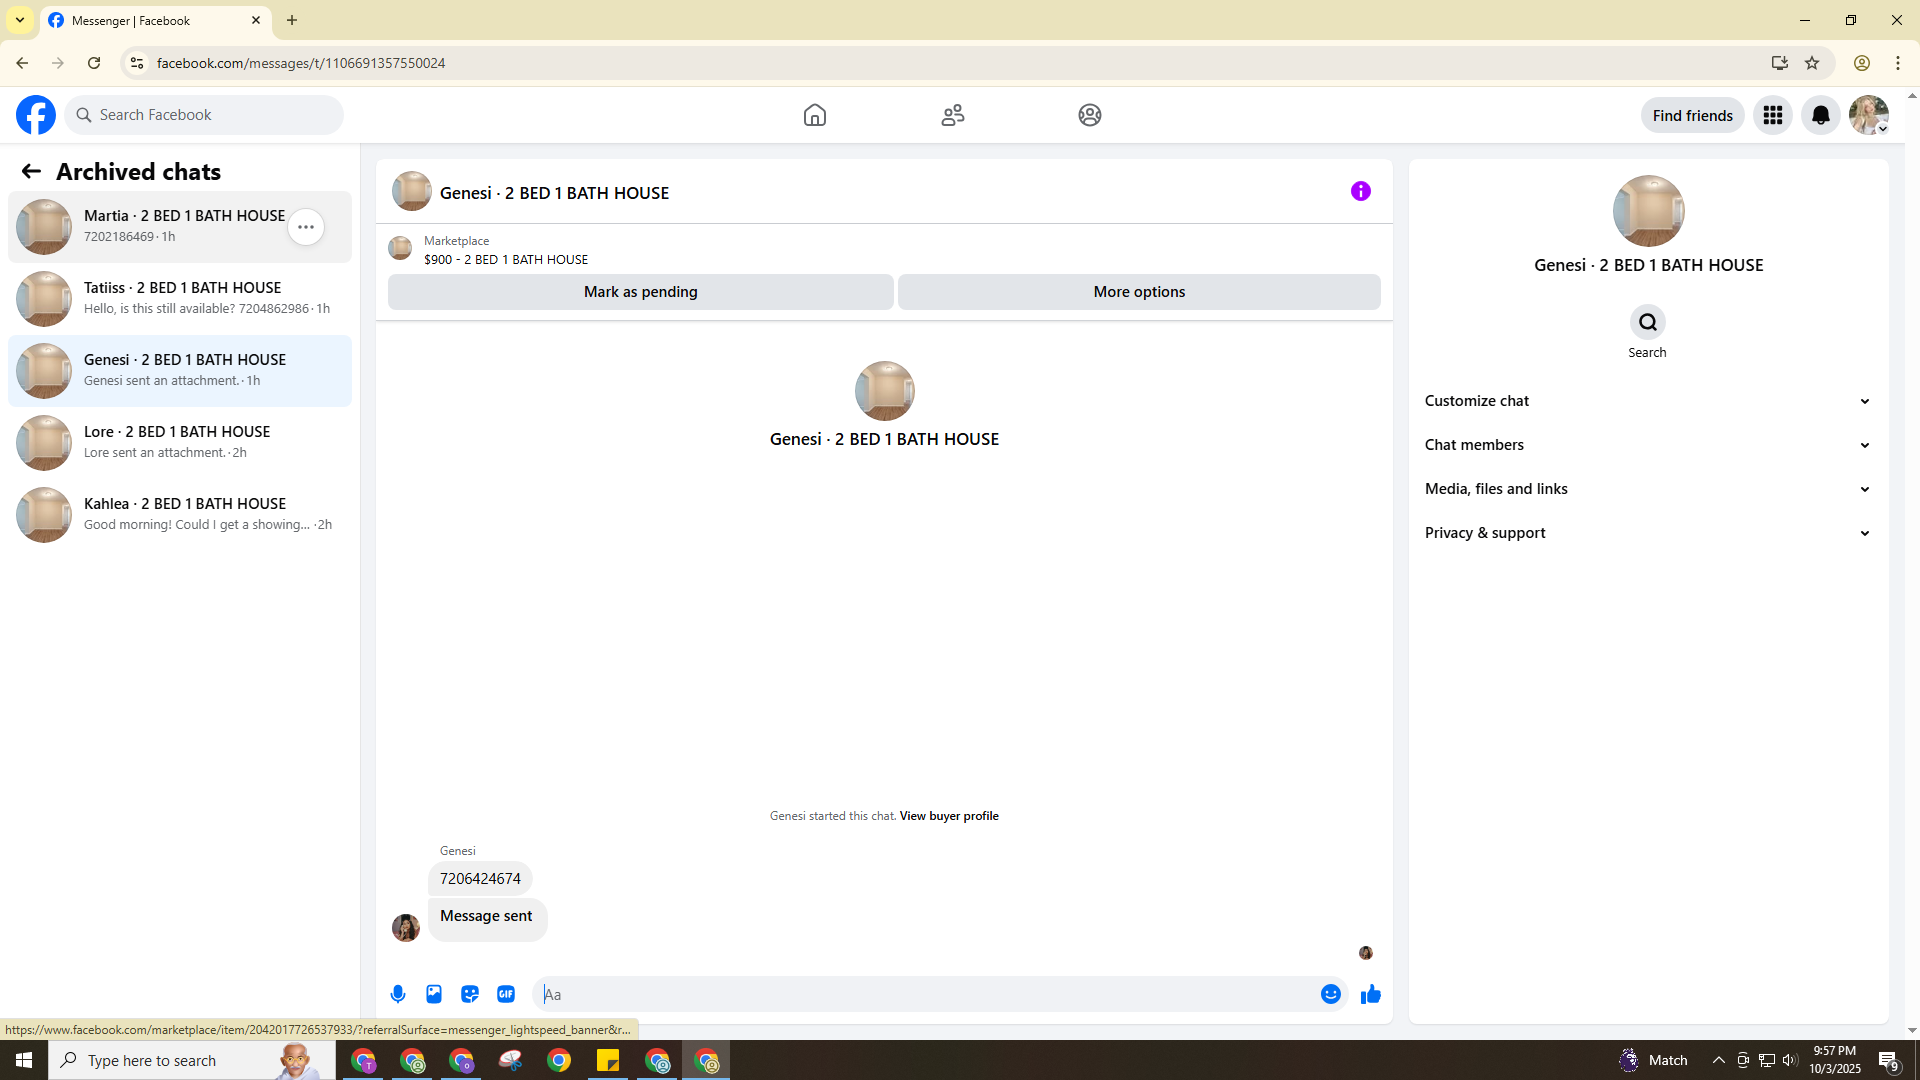Go back from Archived chats
The width and height of the screenshot is (1920, 1080).
[x=31, y=171]
